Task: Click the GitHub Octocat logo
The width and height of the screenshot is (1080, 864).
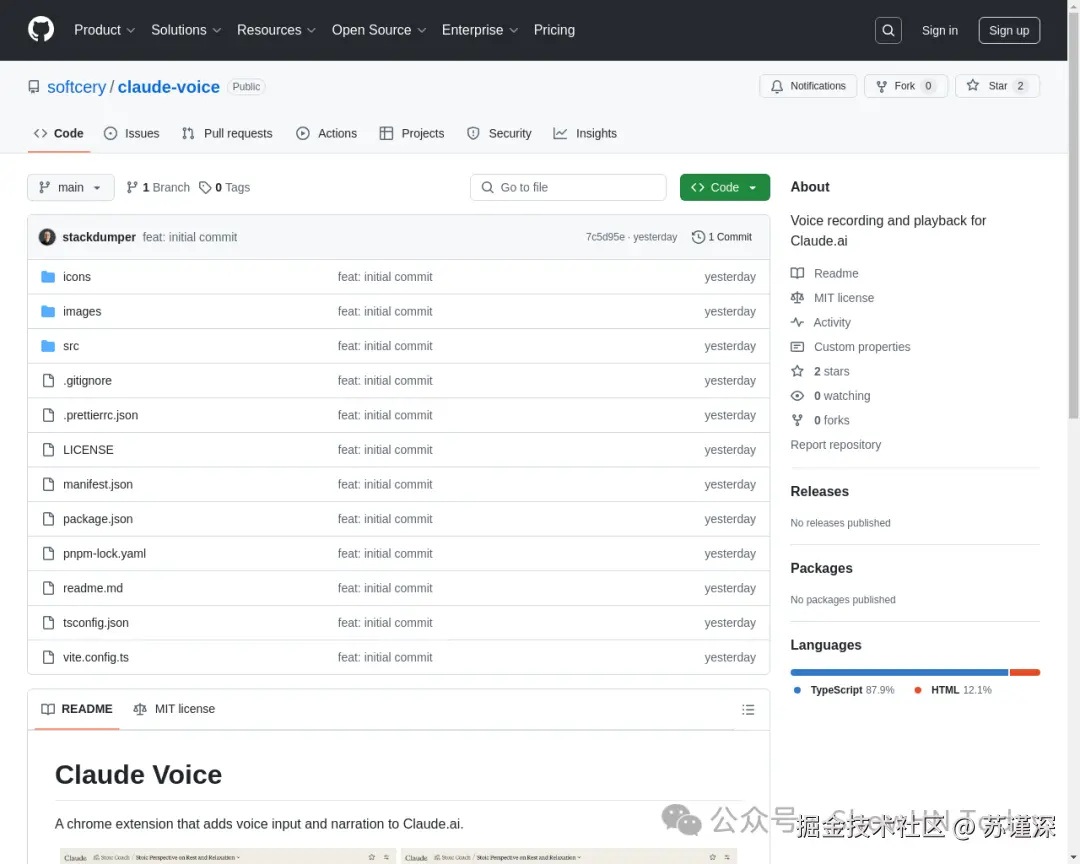Action: point(41,30)
